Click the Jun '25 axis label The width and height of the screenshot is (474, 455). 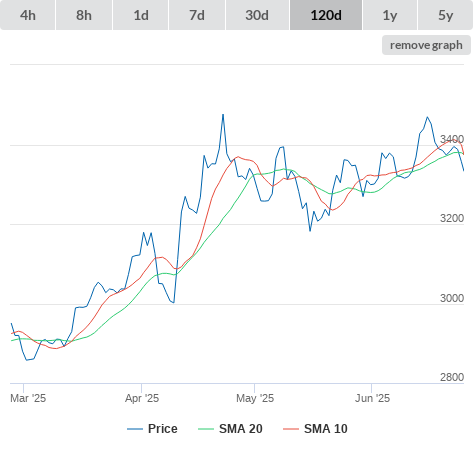pyautogui.click(x=372, y=398)
